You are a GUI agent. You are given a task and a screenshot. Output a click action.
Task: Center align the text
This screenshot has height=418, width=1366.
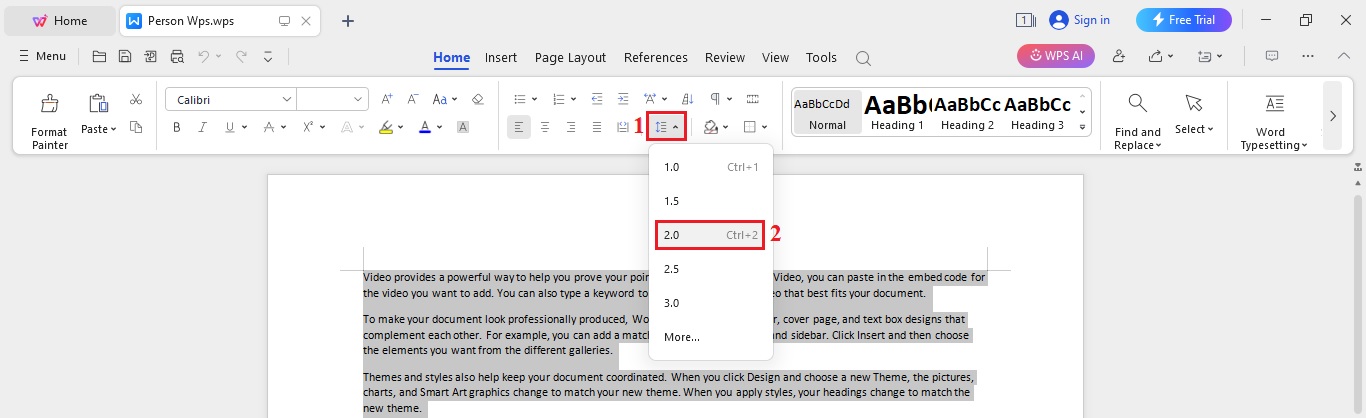tap(545, 127)
